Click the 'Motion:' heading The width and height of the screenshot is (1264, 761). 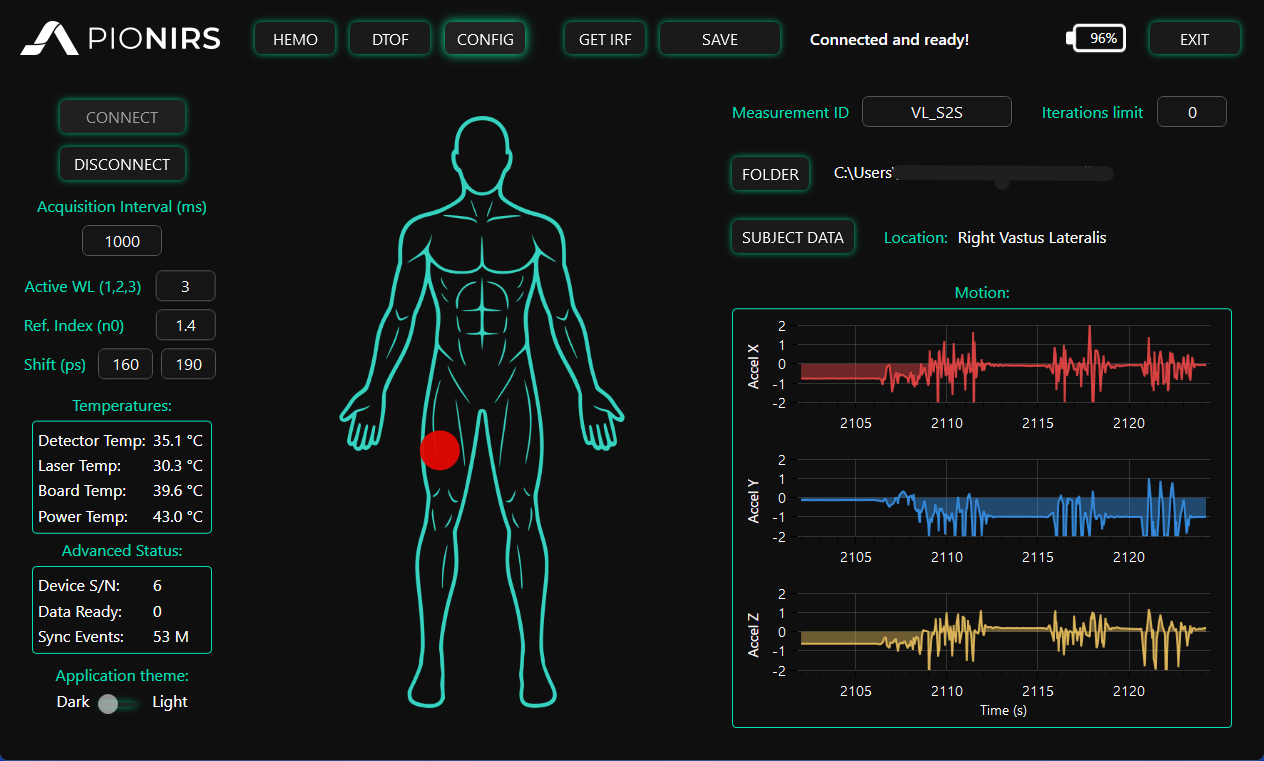(x=982, y=292)
